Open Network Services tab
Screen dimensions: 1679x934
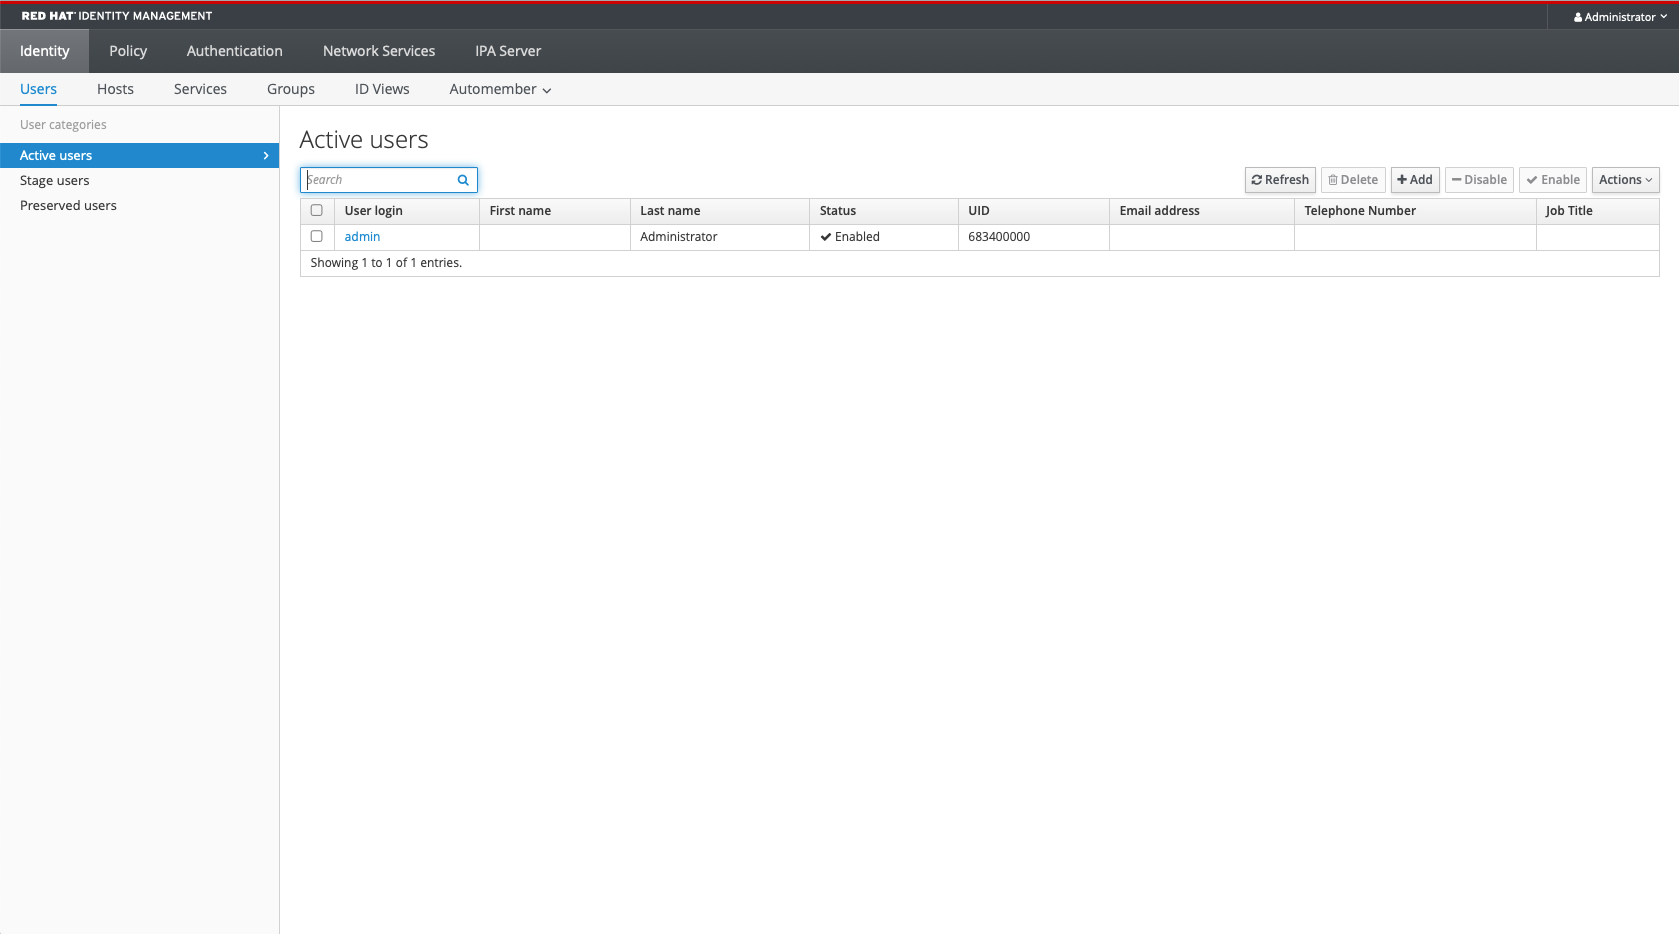379,51
